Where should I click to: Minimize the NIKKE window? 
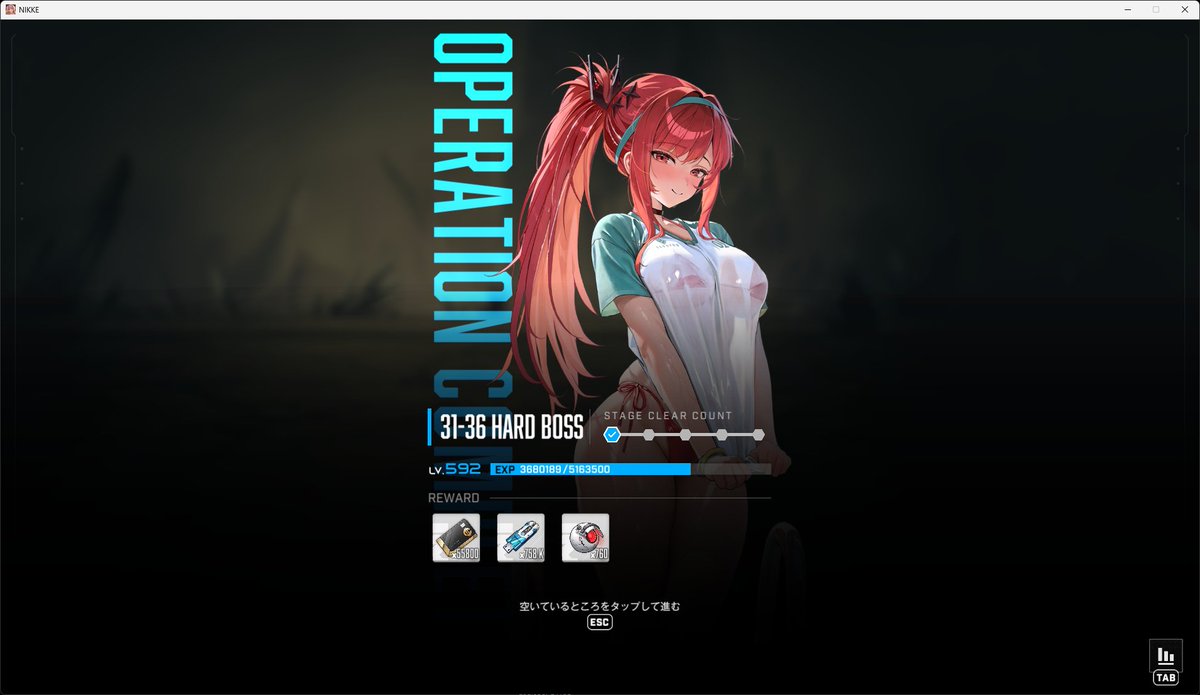click(1127, 9)
